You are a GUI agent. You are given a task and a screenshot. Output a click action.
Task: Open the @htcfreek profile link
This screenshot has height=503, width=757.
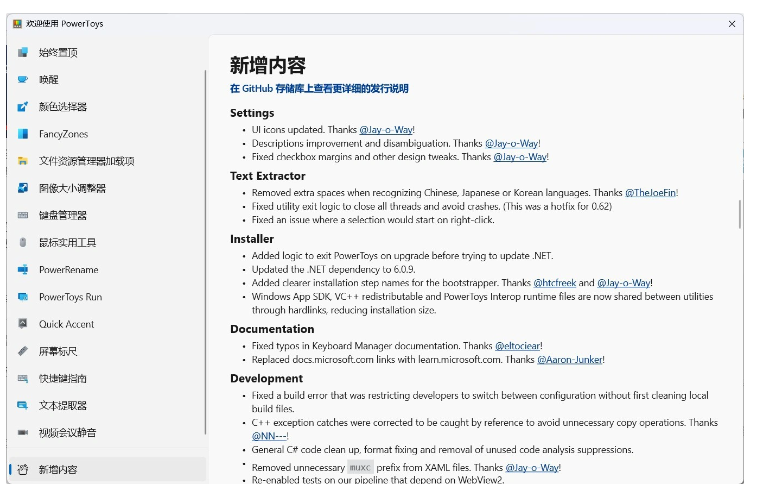click(556, 283)
